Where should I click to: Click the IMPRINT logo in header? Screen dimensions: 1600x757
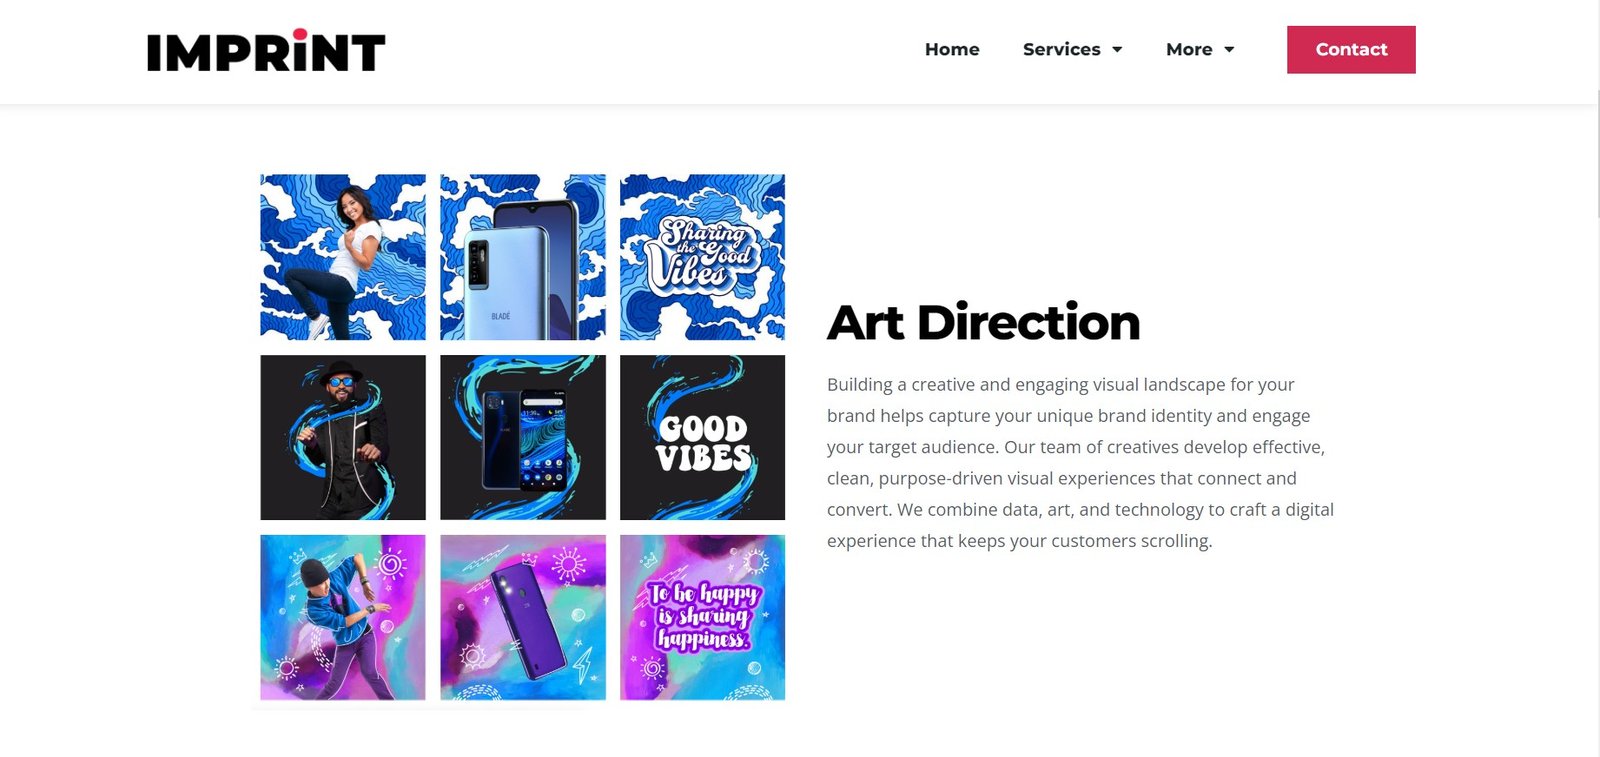click(x=266, y=50)
